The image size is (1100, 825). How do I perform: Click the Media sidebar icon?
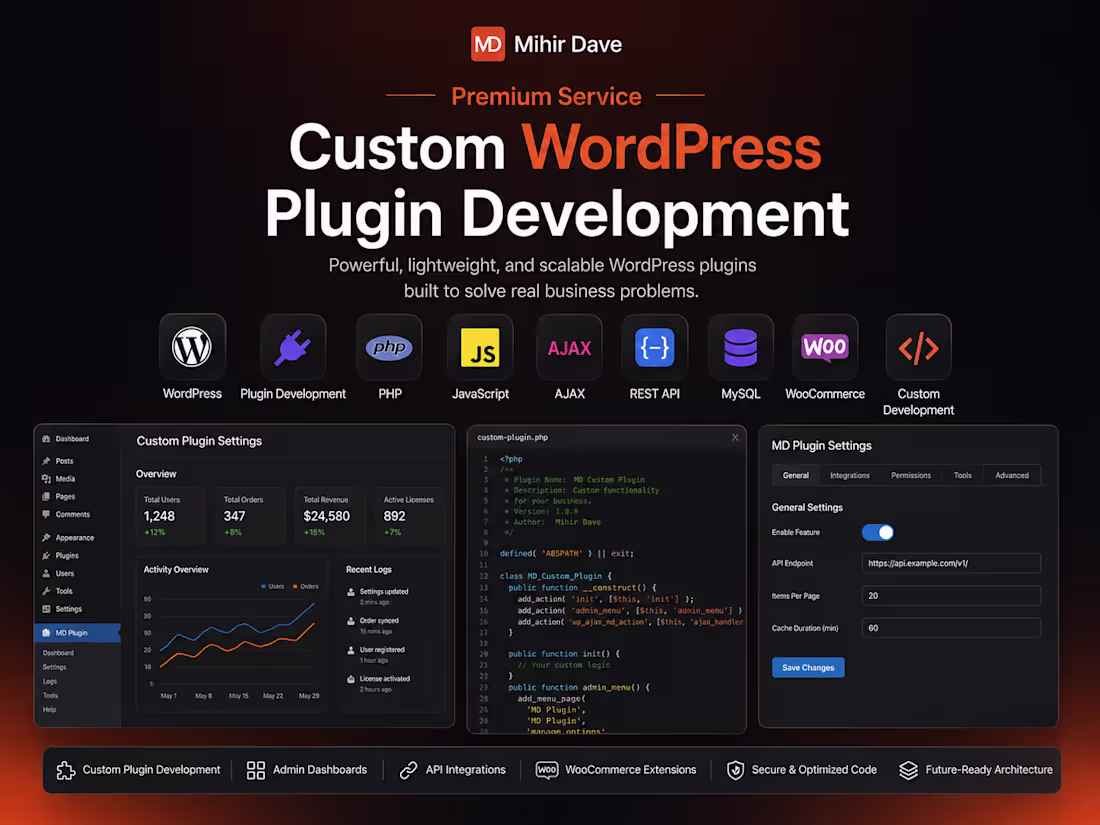pyautogui.click(x=46, y=479)
